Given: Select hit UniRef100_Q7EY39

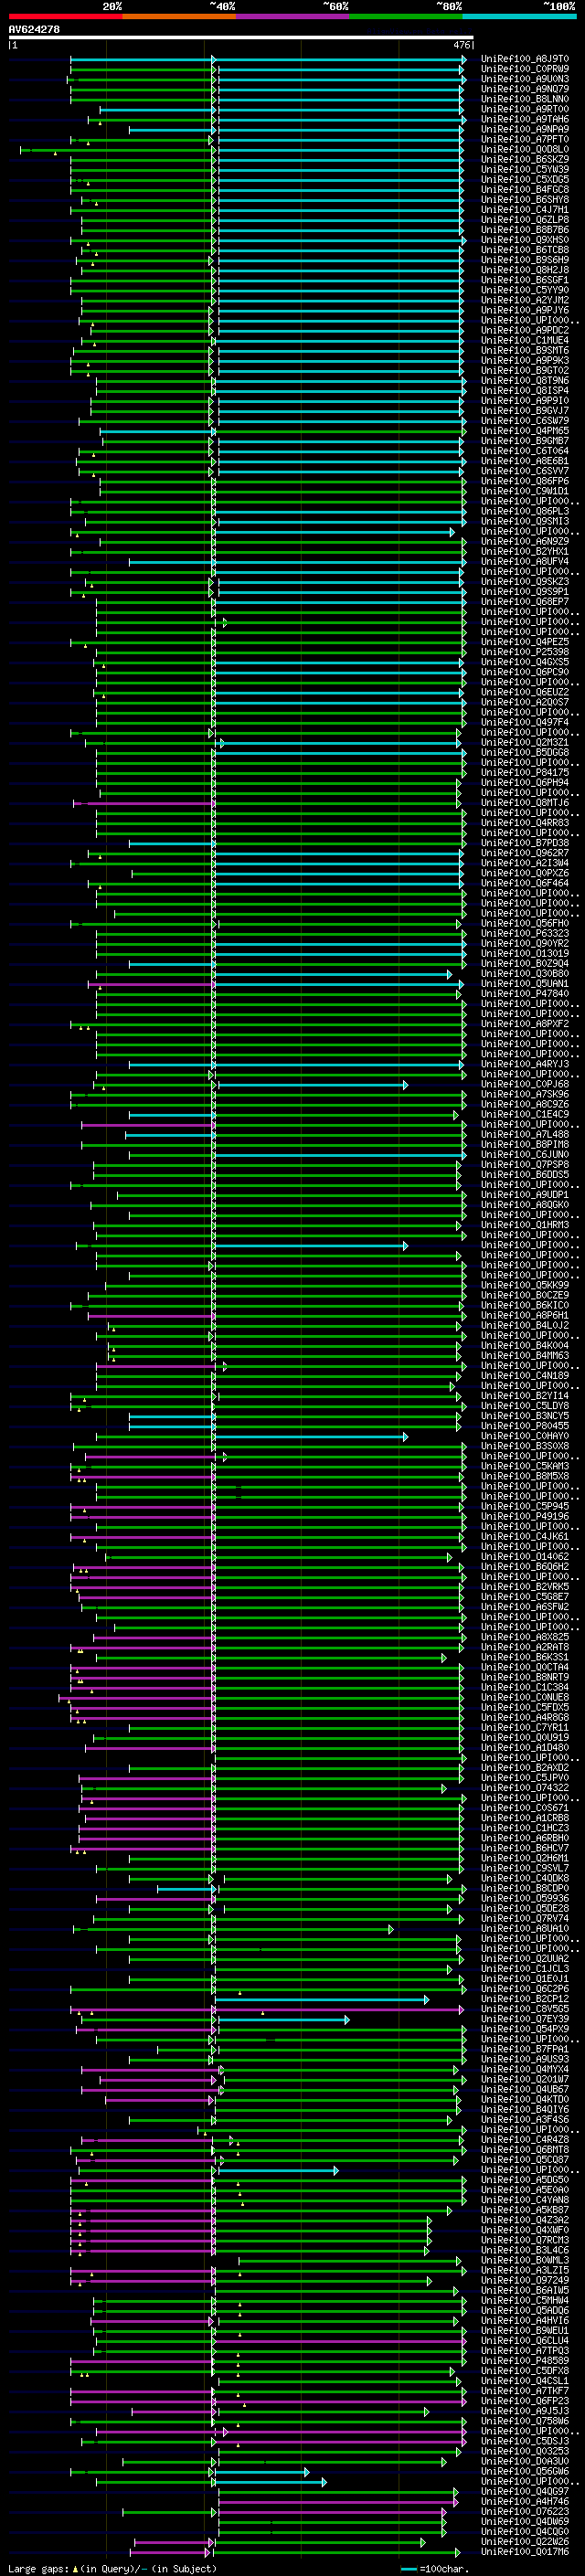Looking at the screenshot, I should 525,2018.
